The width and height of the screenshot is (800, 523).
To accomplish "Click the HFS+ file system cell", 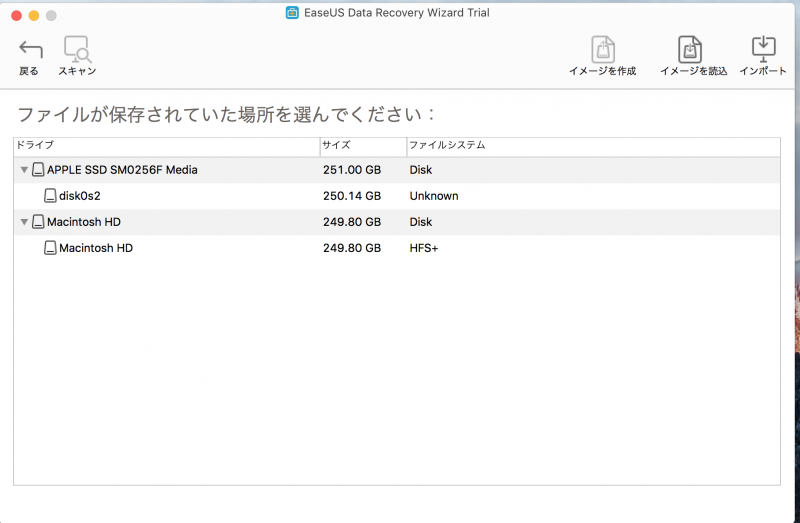I will point(423,248).
